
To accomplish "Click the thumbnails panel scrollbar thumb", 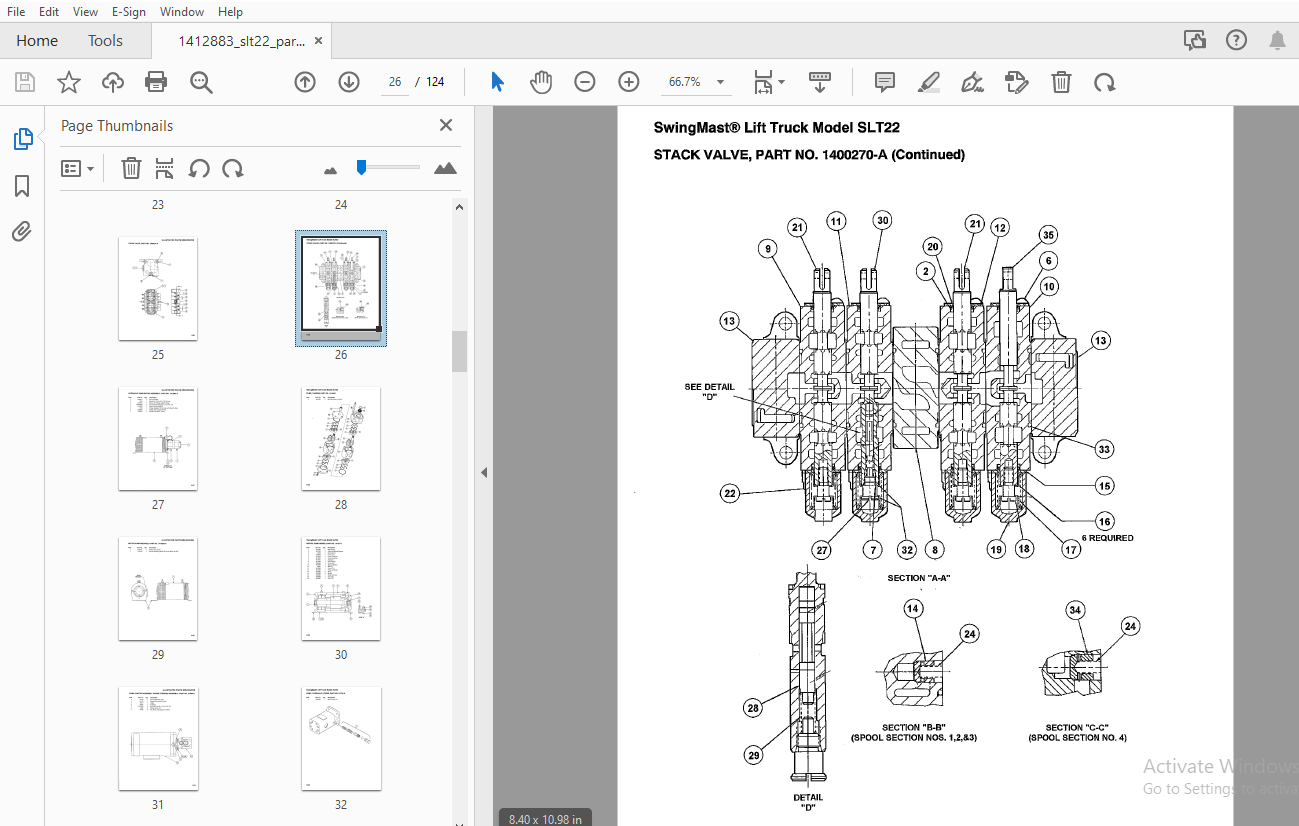I will click(459, 351).
